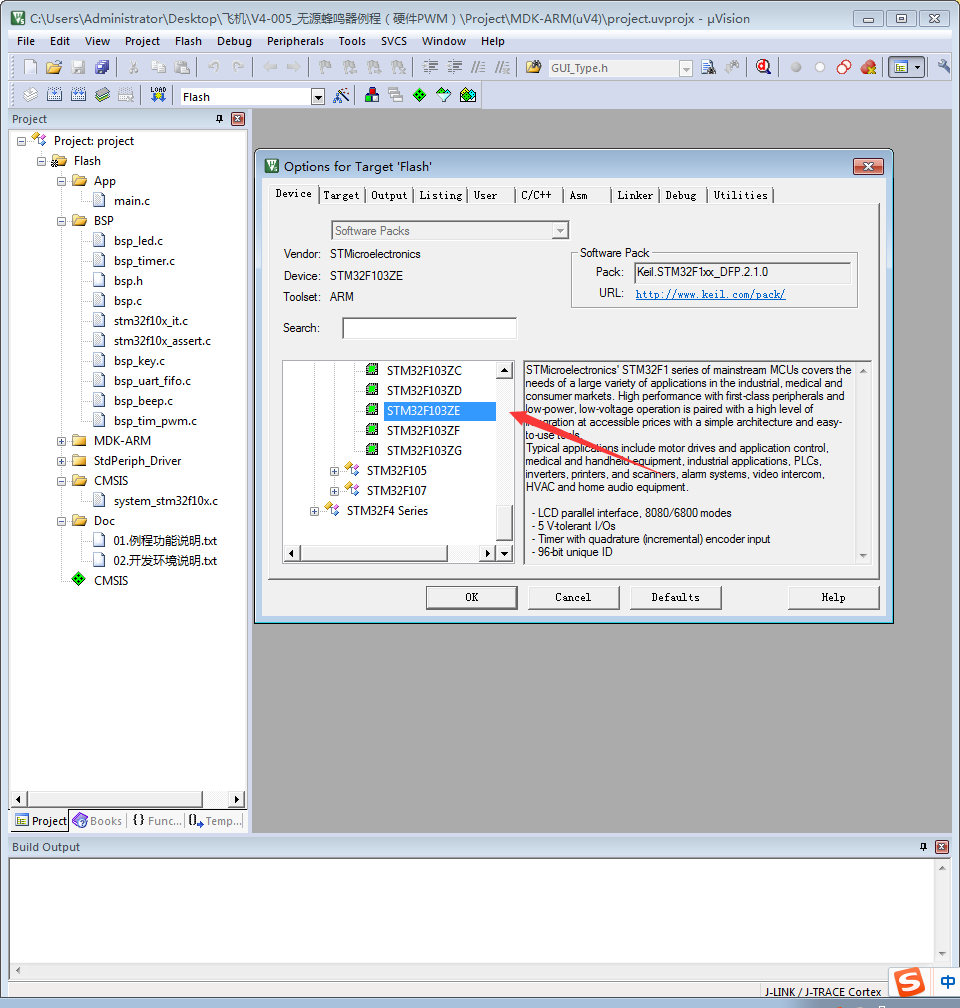The width and height of the screenshot is (960, 1008).
Task: Click the Open file toolbar icon
Action: point(54,67)
